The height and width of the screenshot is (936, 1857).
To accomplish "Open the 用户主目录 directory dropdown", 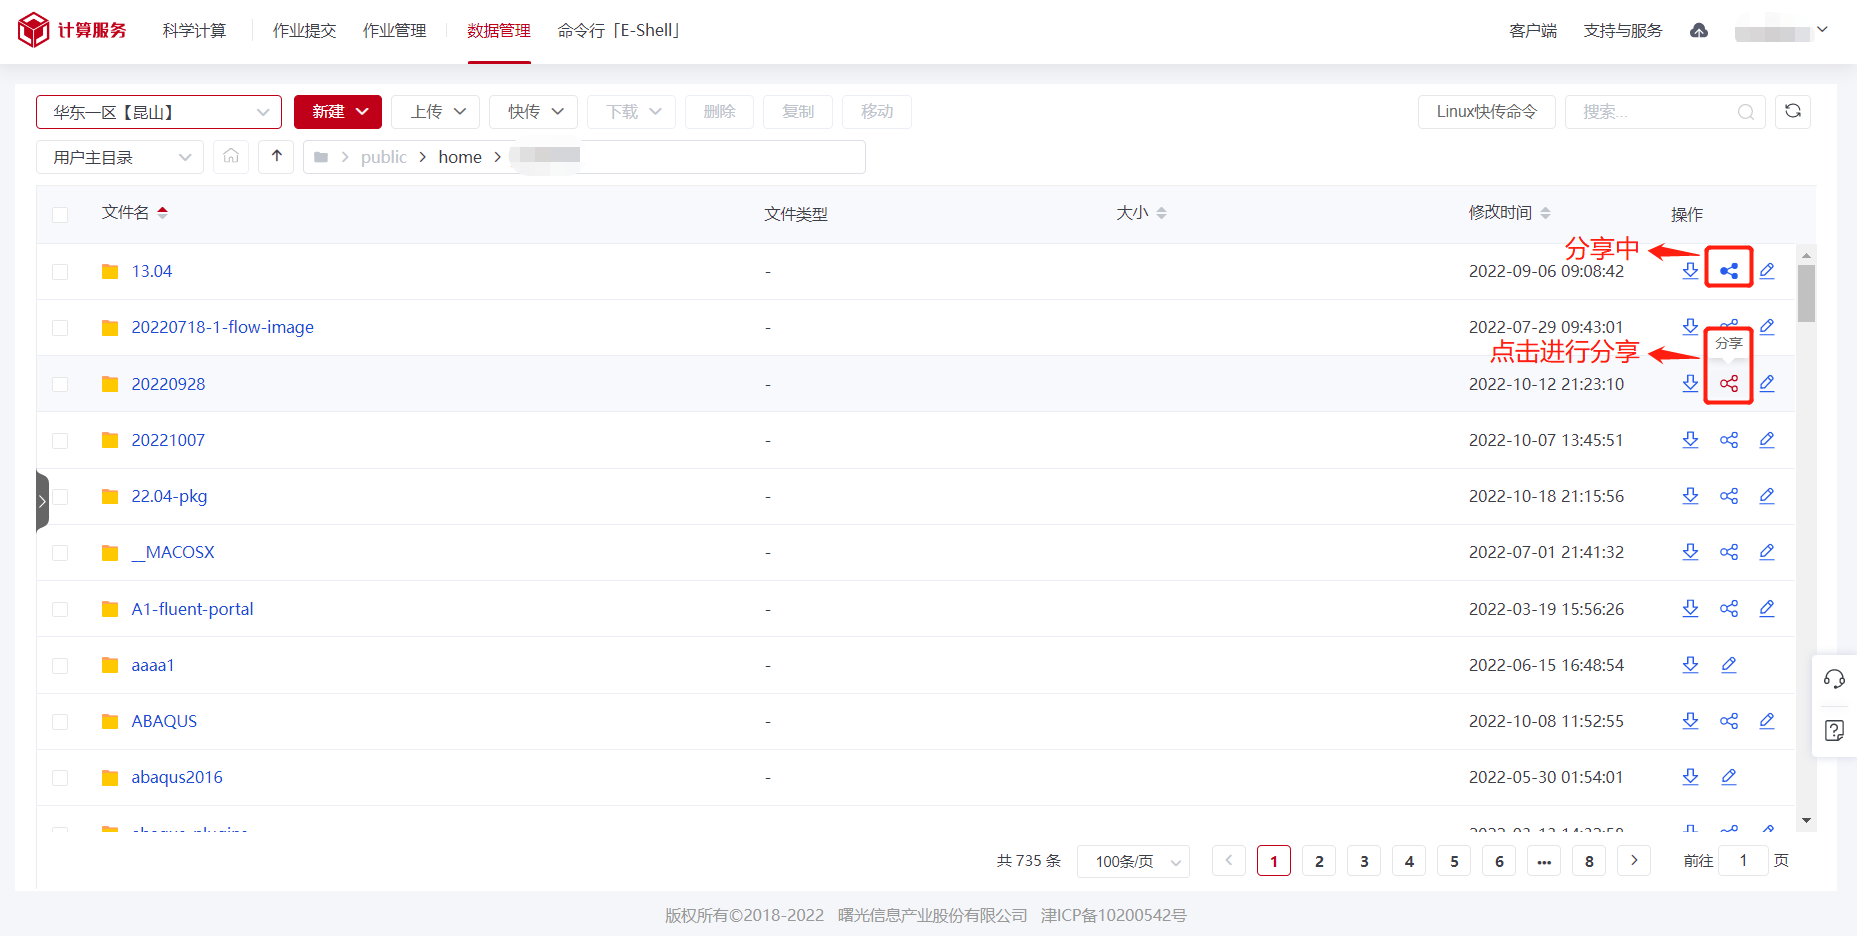I will click(120, 157).
